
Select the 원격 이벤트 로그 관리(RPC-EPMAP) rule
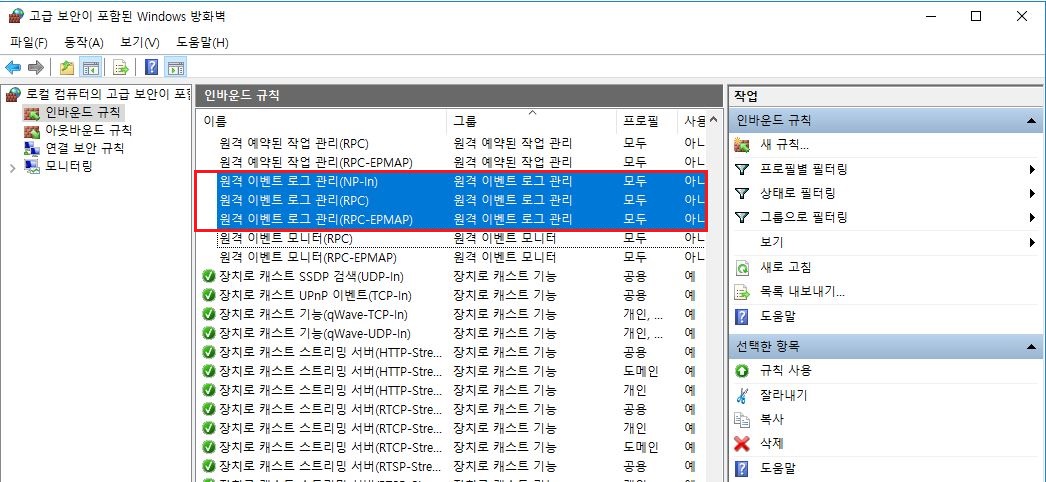[x=316, y=219]
